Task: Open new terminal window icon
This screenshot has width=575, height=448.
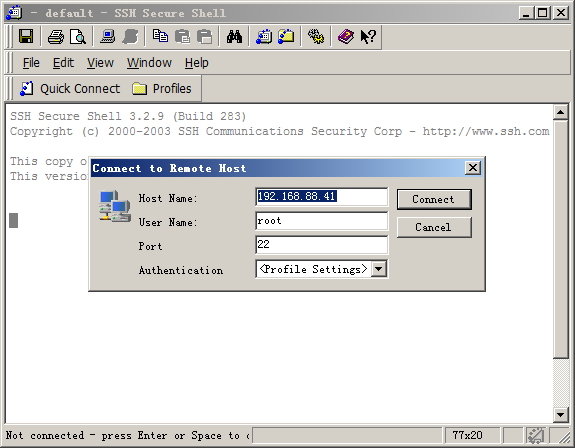Action: [264, 37]
